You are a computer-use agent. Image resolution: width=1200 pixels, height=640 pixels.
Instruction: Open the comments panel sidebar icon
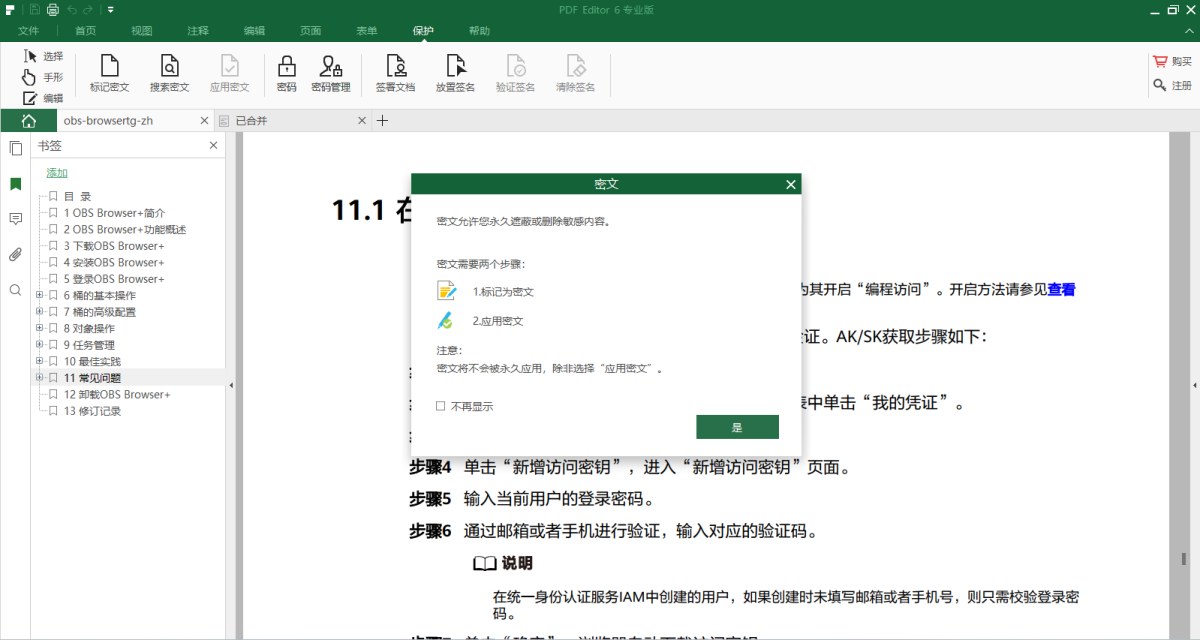click(x=15, y=219)
